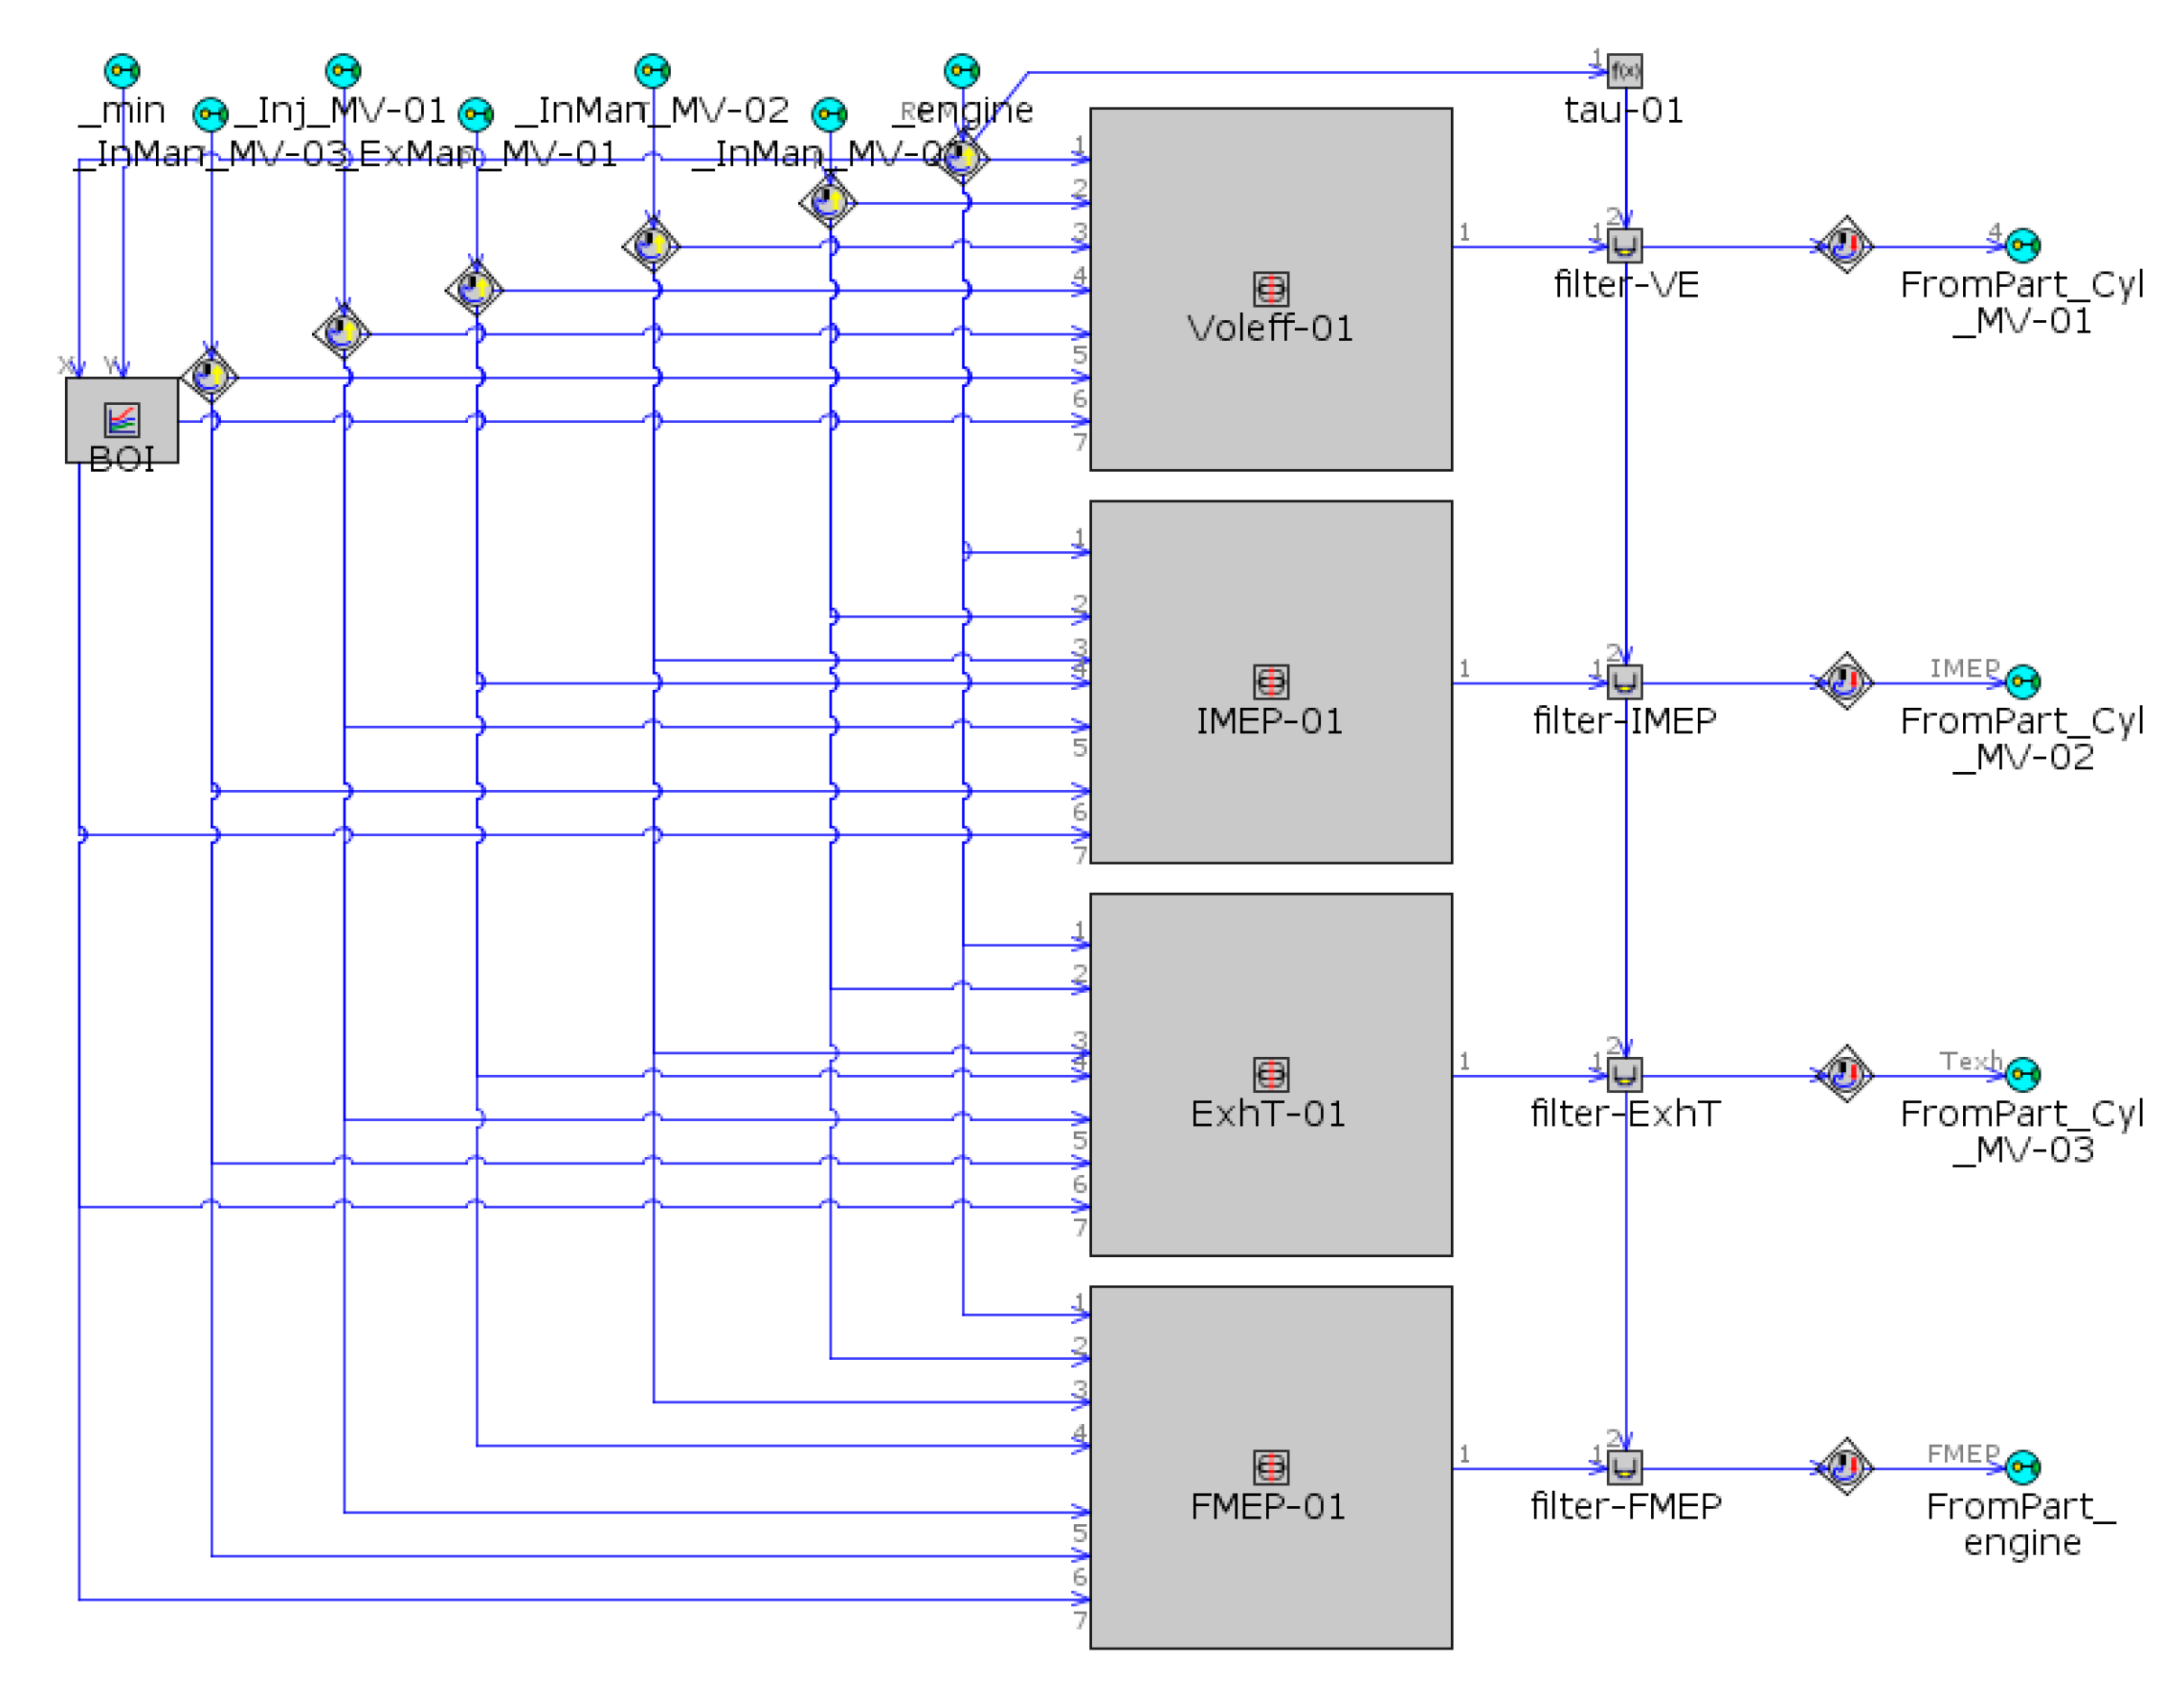Select the FromPart_Cyl_MV-03 Texh output connector
2184x1681 pixels.
(2023, 1075)
